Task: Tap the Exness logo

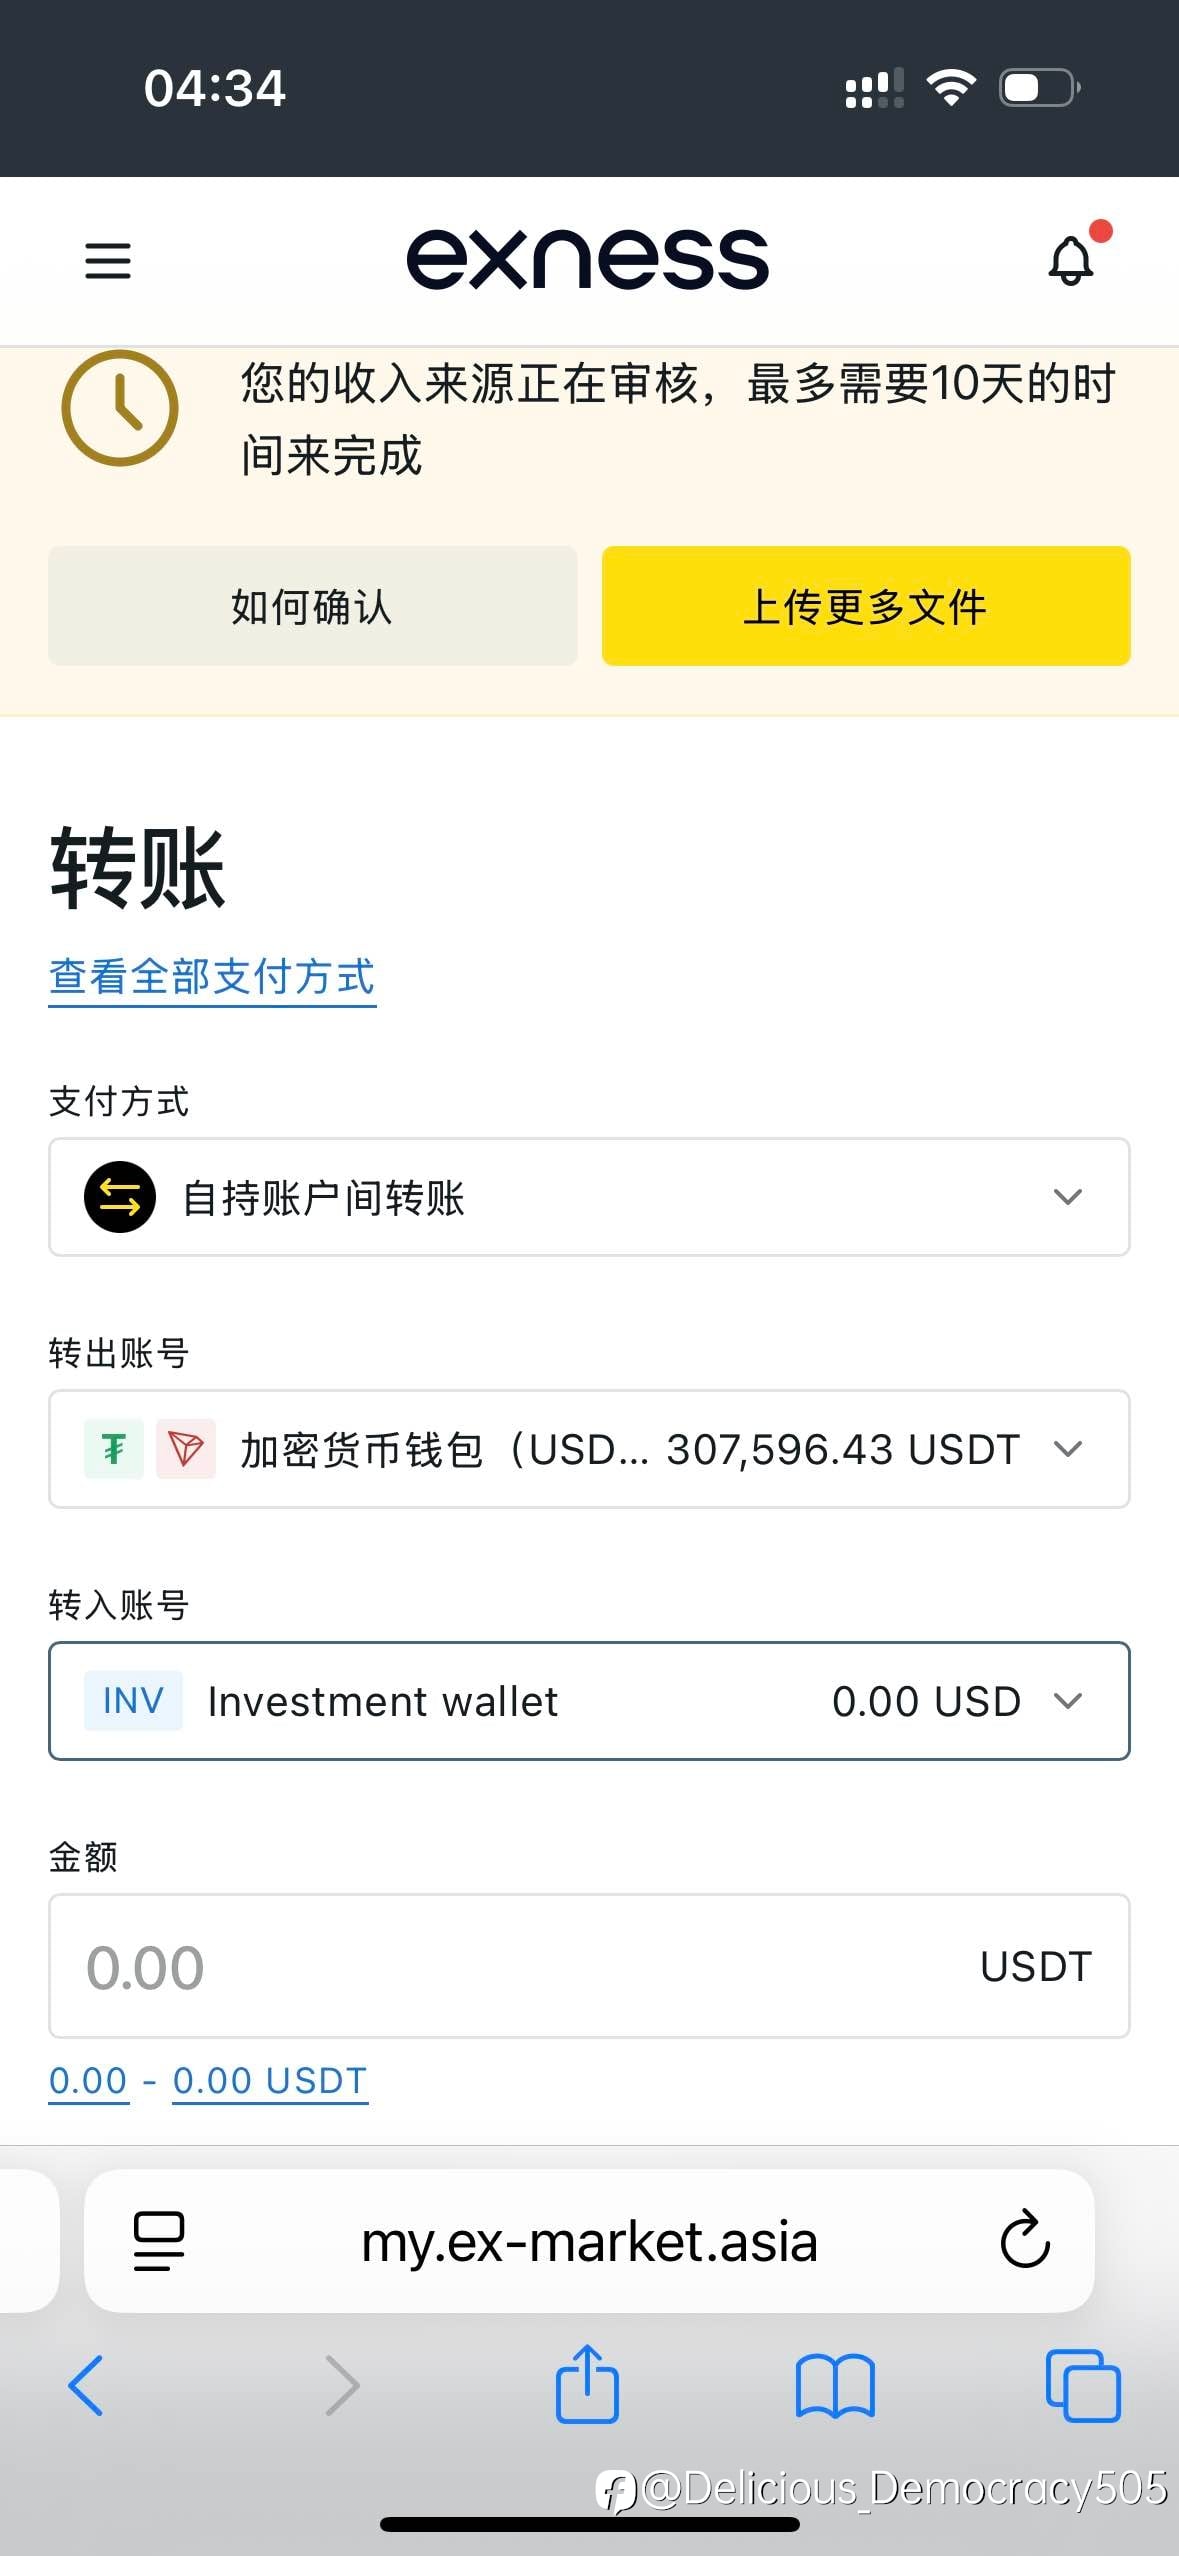Action: [x=588, y=260]
